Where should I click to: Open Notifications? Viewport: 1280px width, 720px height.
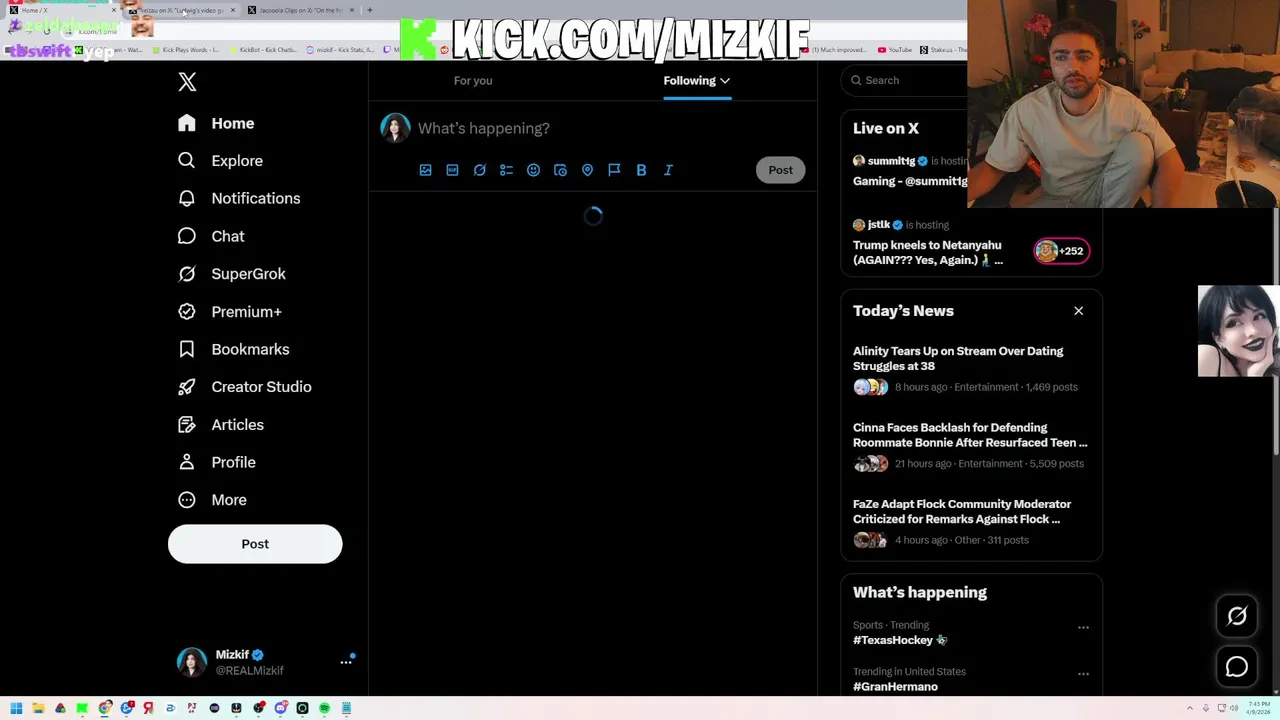click(x=238, y=198)
